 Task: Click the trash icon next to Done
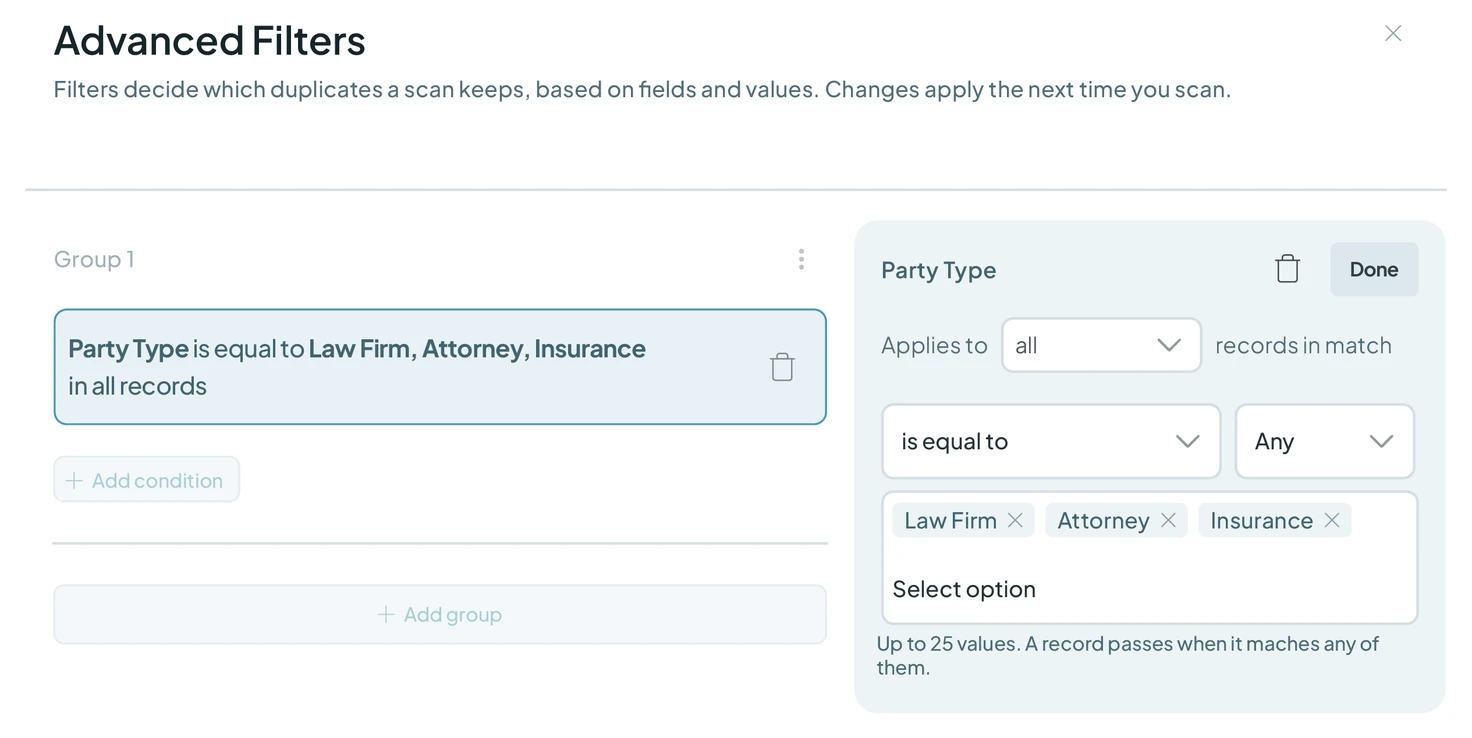point(1287,269)
